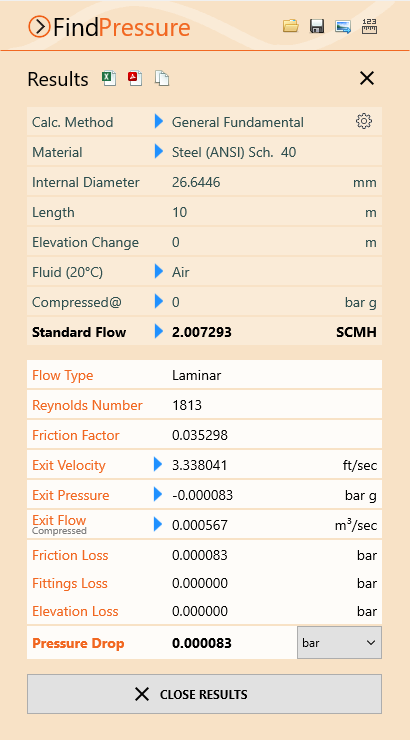410x740 pixels.
Task: Click the Friction Loss label
Action: [70, 555]
